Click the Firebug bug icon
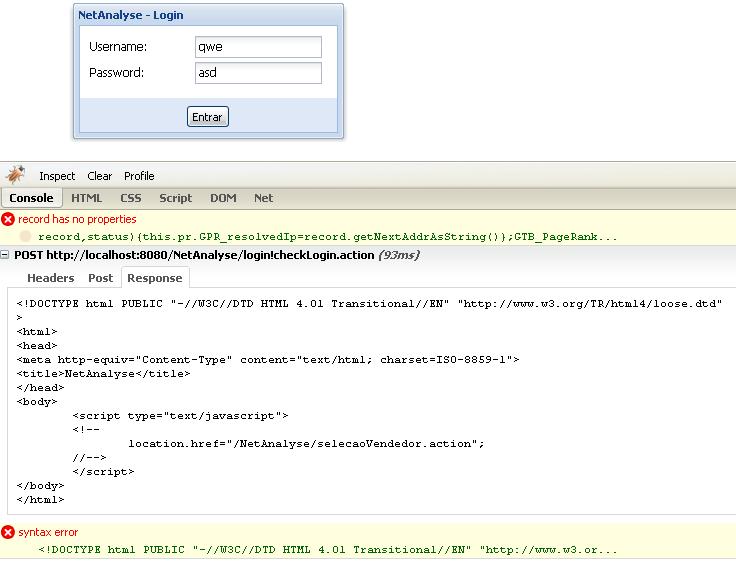This screenshot has height=574, width=736. 15,175
